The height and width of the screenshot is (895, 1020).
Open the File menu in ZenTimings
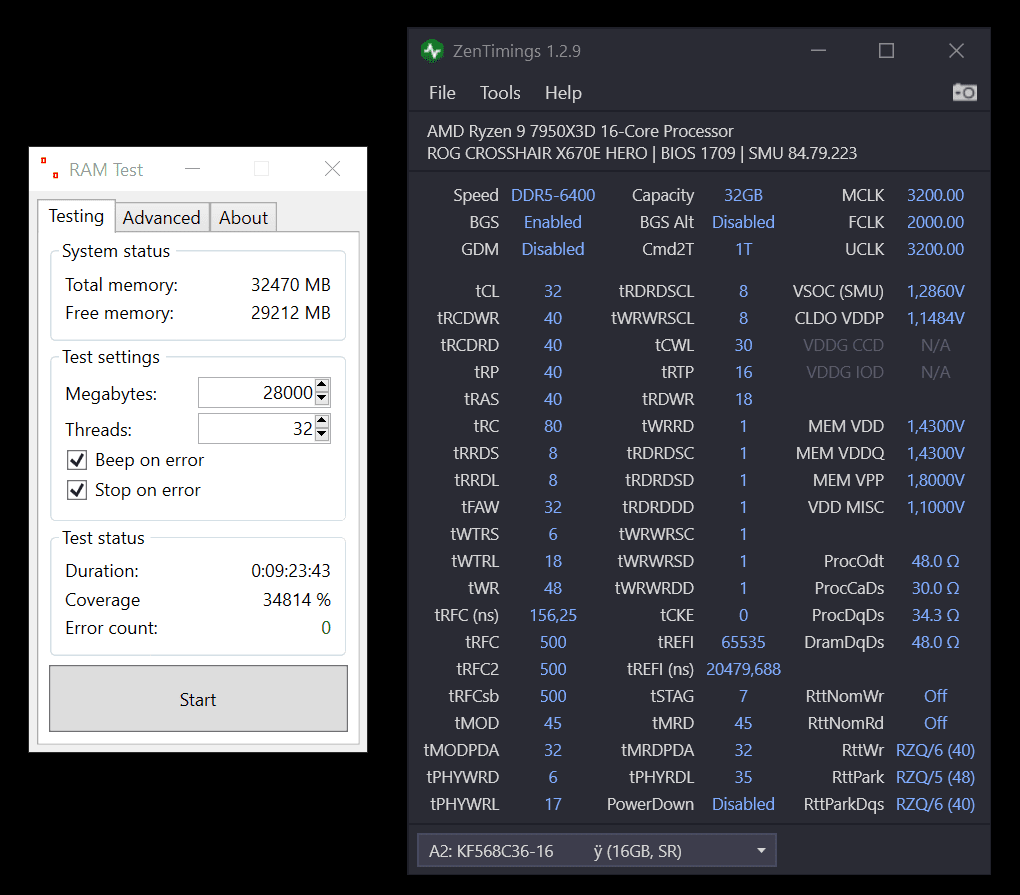click(x=442, y=93)
